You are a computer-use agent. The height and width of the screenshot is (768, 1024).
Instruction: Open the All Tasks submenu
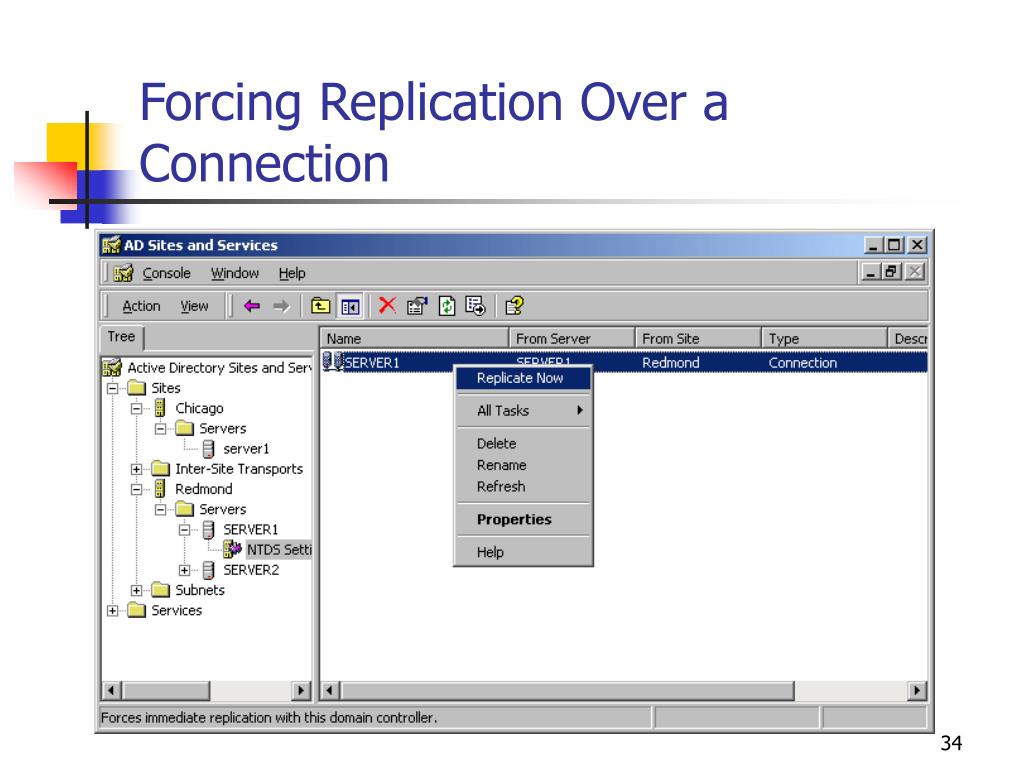coord(523,411)
